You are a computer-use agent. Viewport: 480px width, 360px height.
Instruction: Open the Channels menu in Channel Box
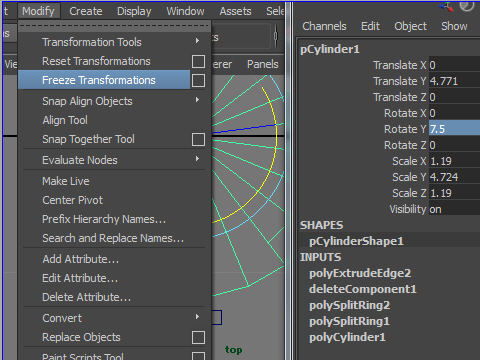click(324, 26)
